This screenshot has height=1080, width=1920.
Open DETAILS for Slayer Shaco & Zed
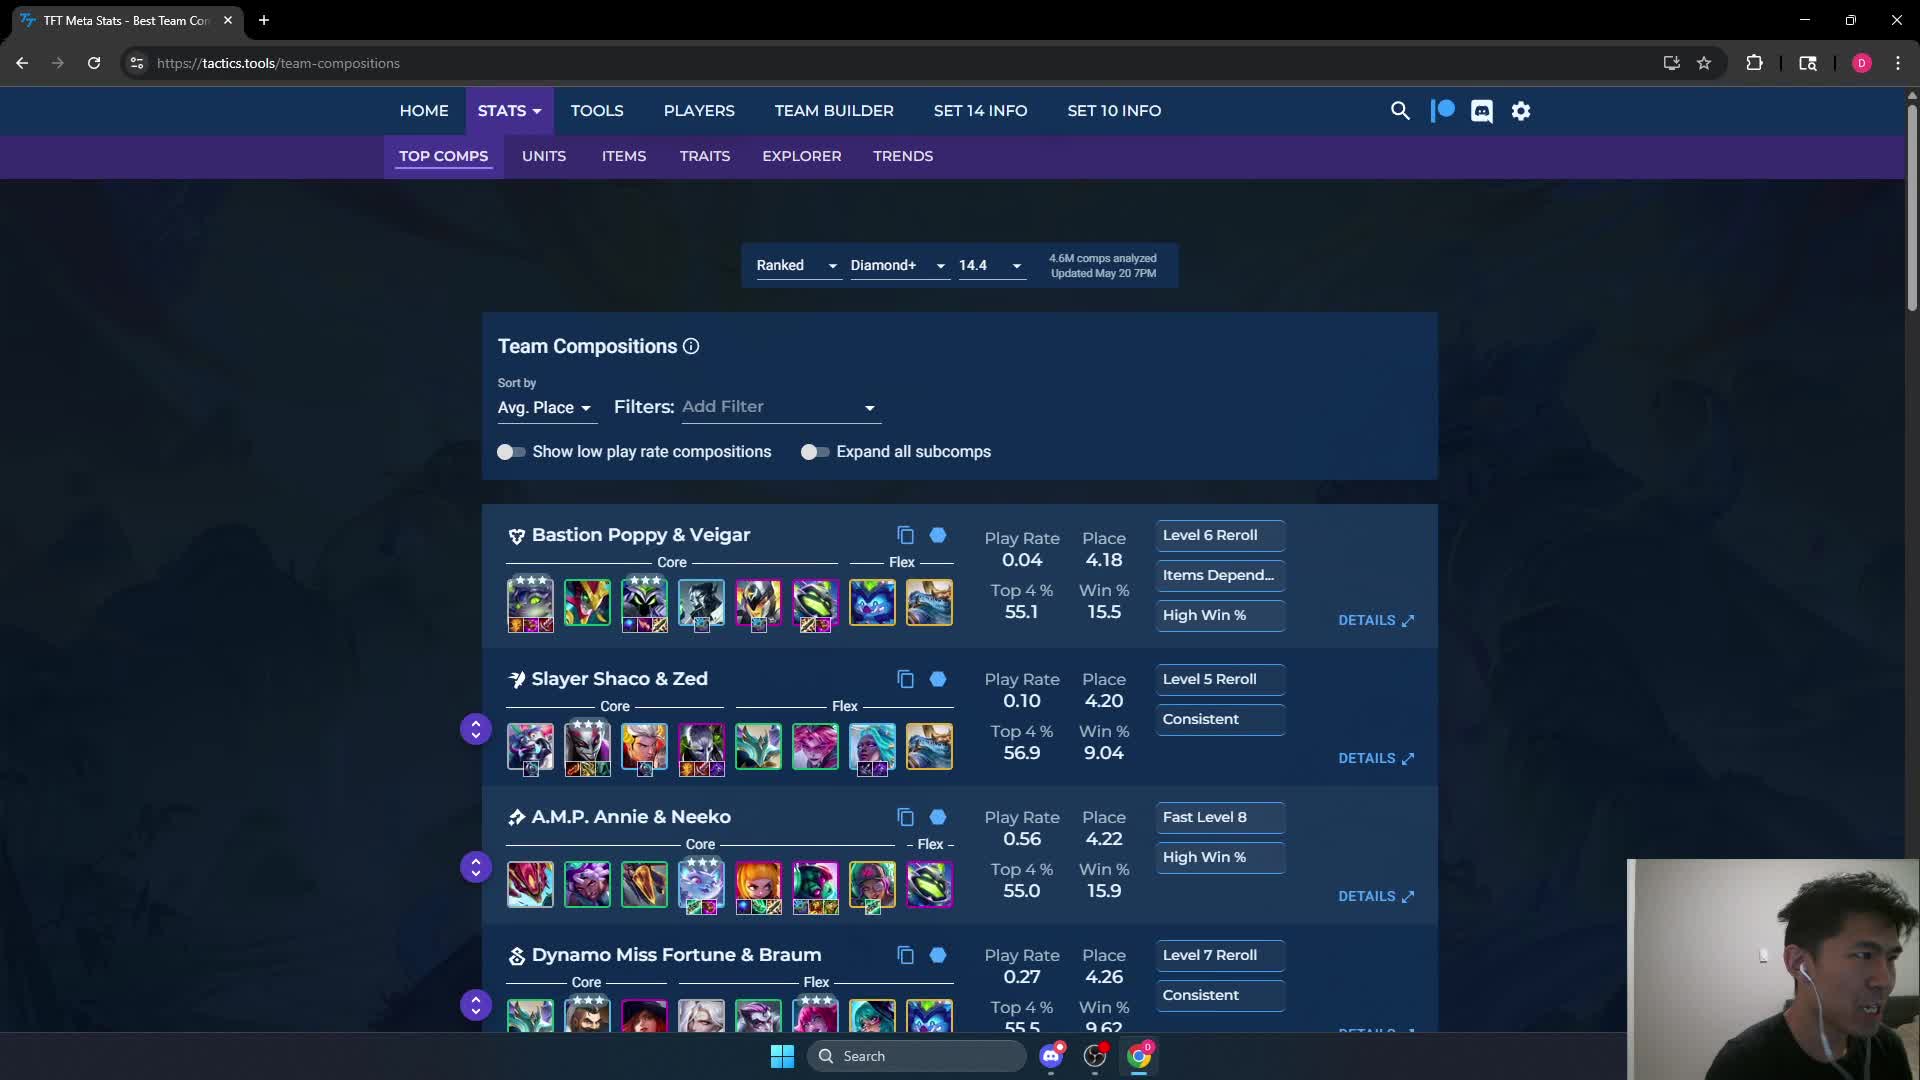pos(1376,758)
